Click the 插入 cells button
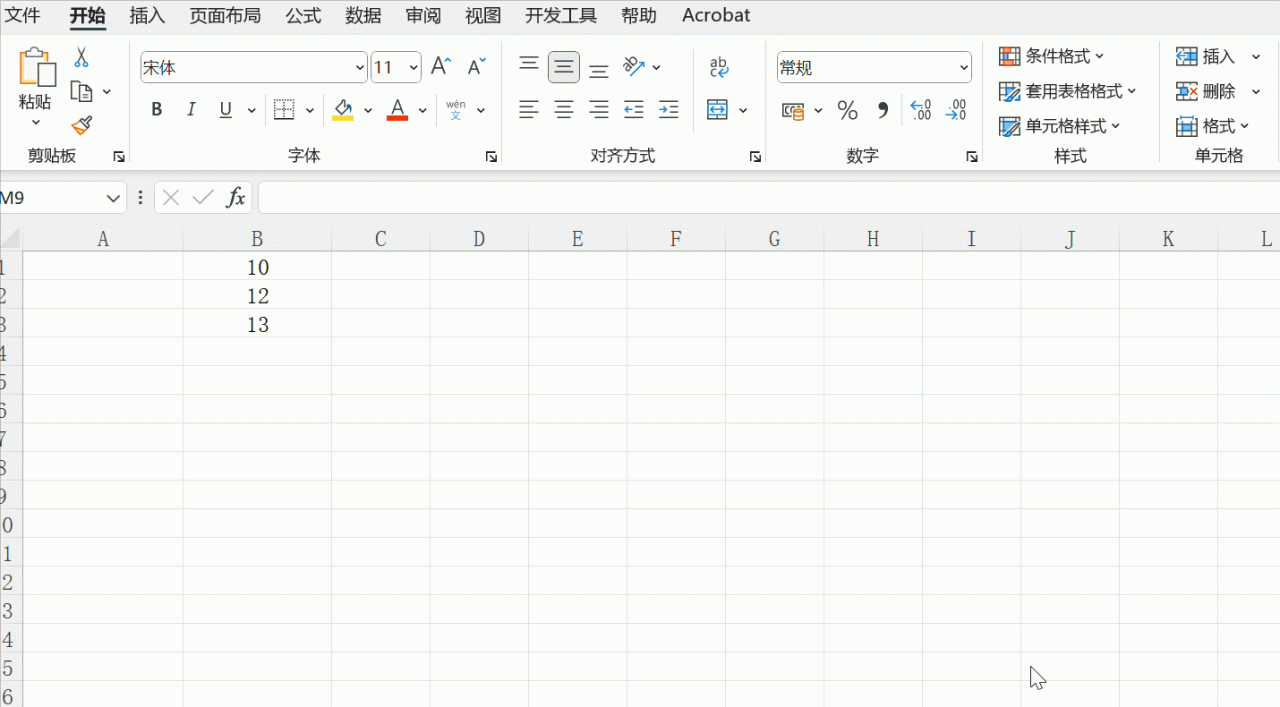 1207,56
